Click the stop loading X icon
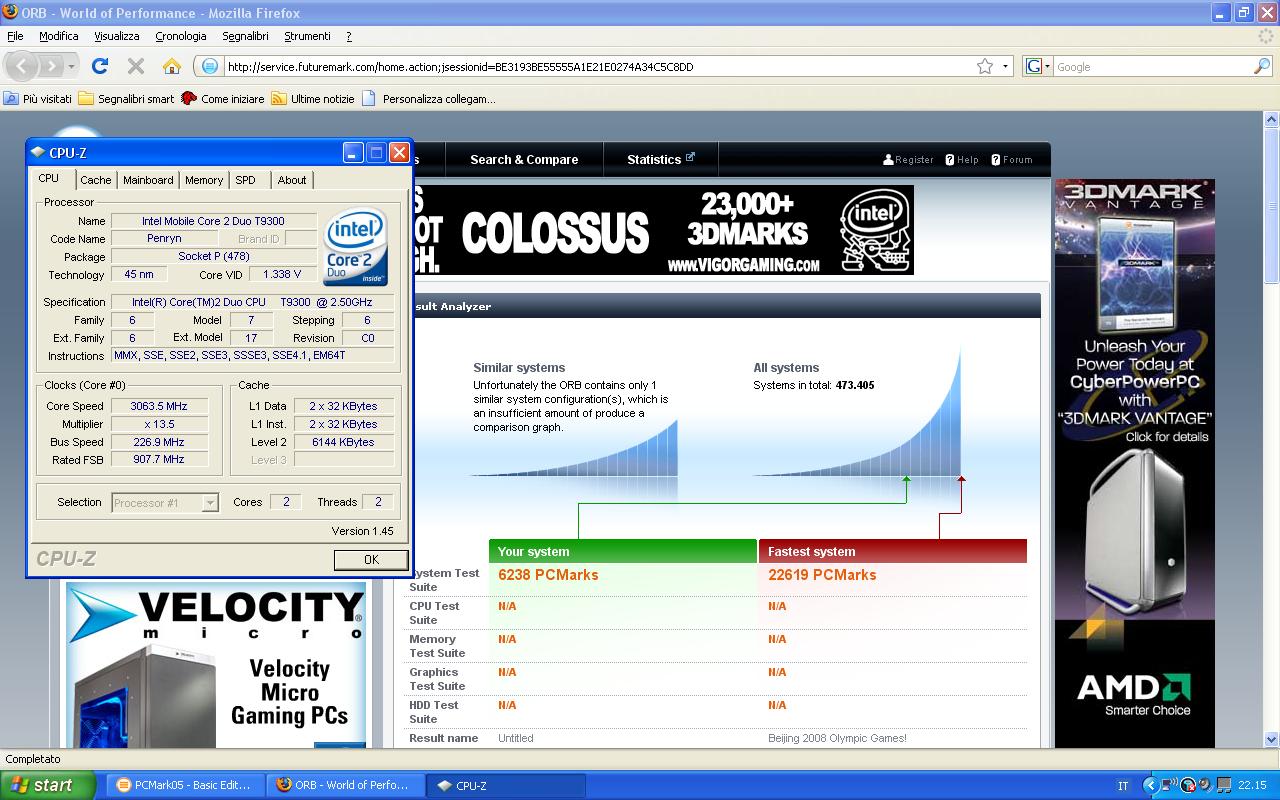This screenshot has height=800, width=1280. [x=136, y=66]
